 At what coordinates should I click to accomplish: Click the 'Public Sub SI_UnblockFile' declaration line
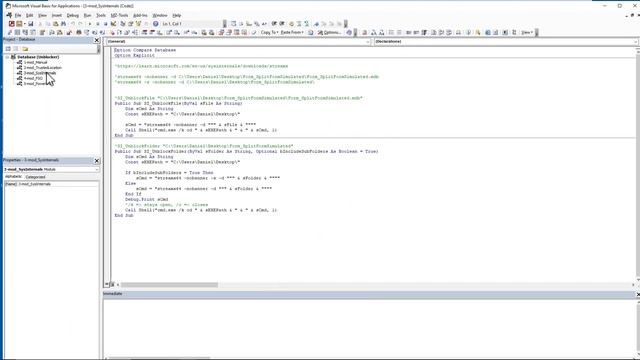[x=178, y=103]
